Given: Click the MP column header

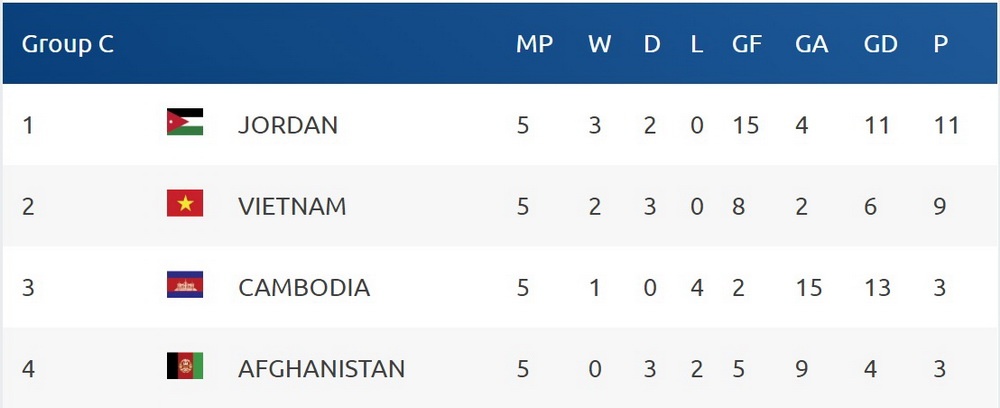Looking at the screenshot, I should coord(534,45).
